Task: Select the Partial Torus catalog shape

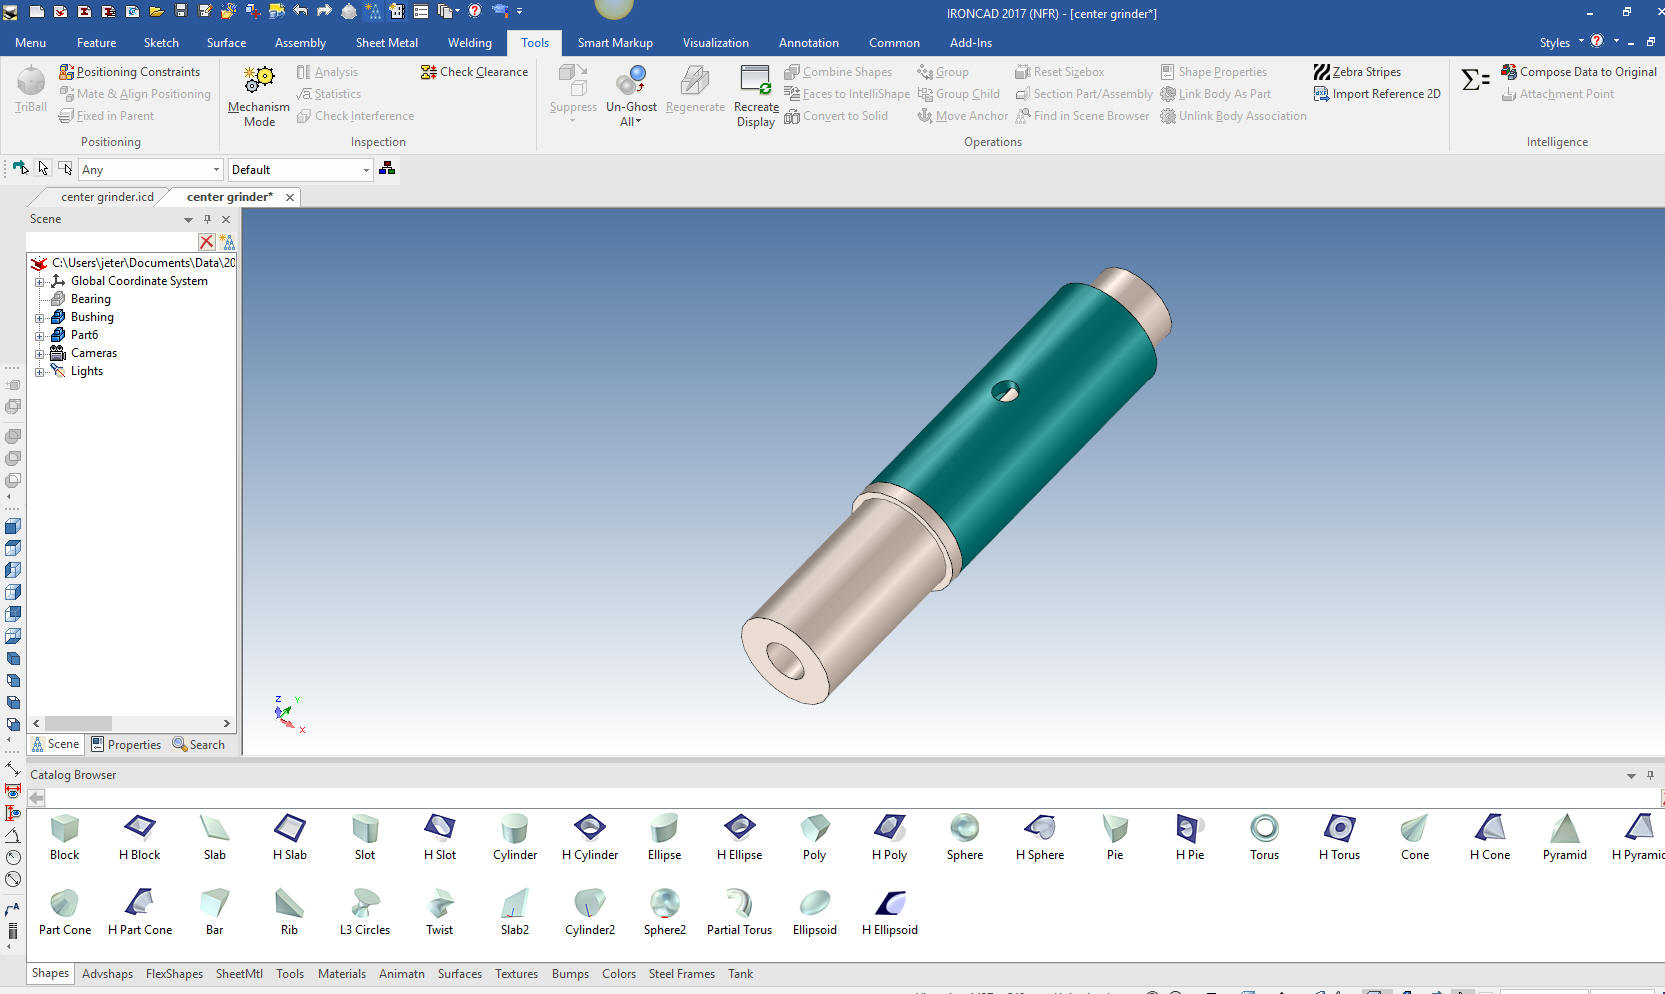Action: (x=740, y=912)
